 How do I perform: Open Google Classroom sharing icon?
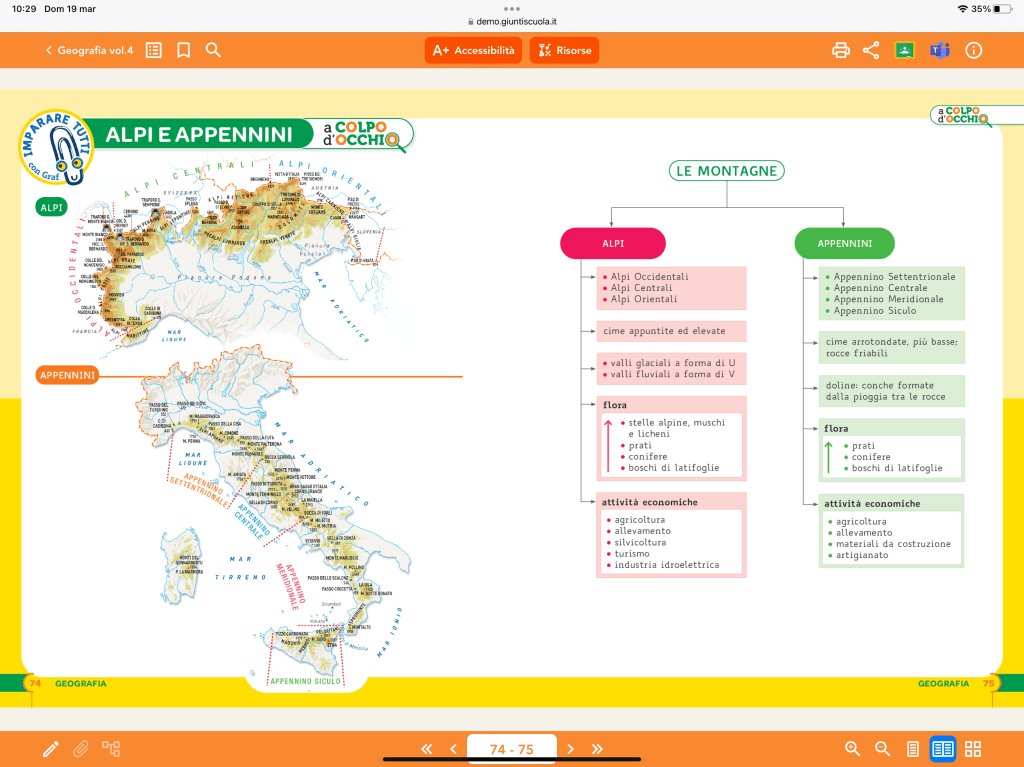(905, 50)
